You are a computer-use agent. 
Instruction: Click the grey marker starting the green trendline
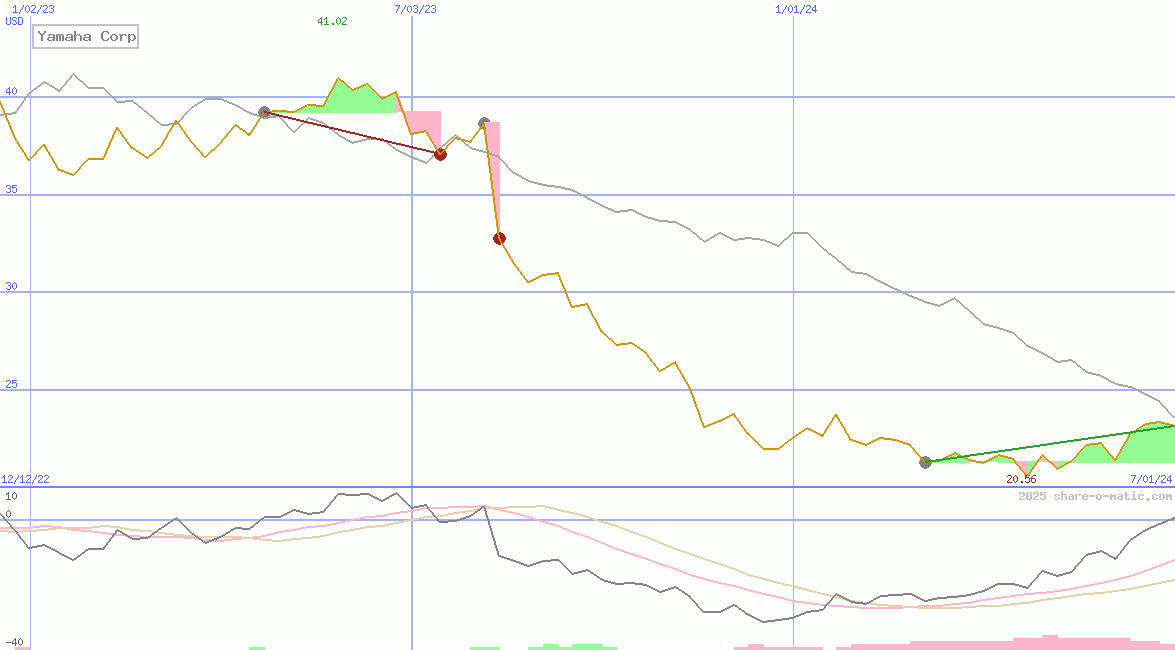click(x=925, y=462)
